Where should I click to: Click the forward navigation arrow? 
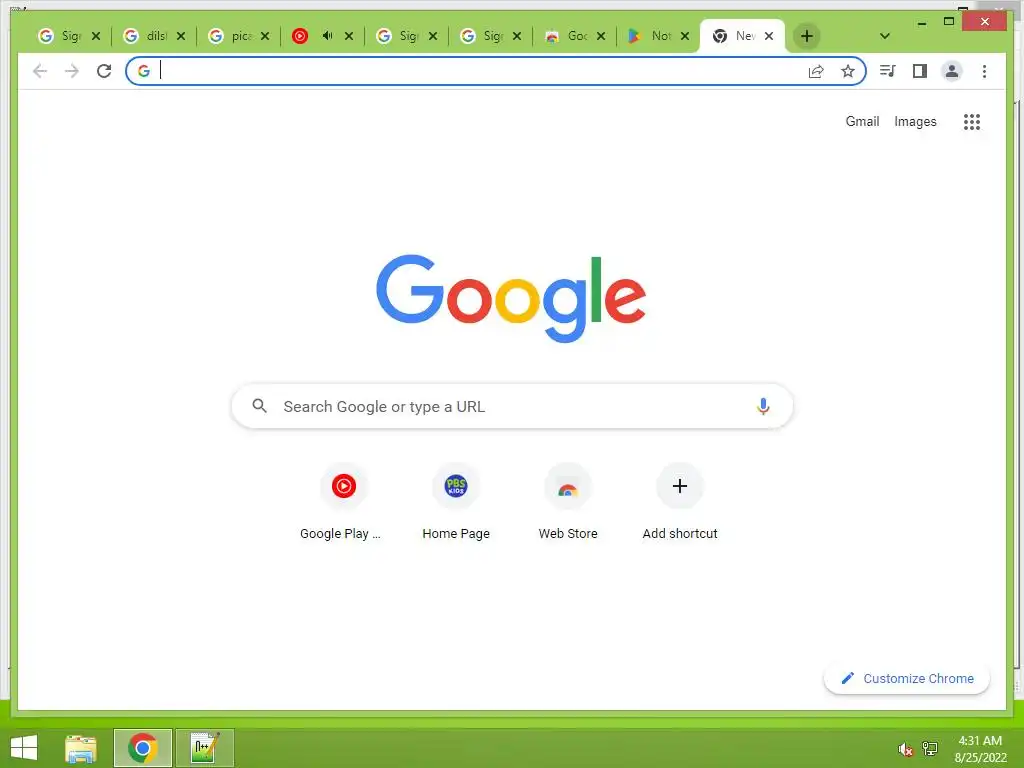point(72,71)
